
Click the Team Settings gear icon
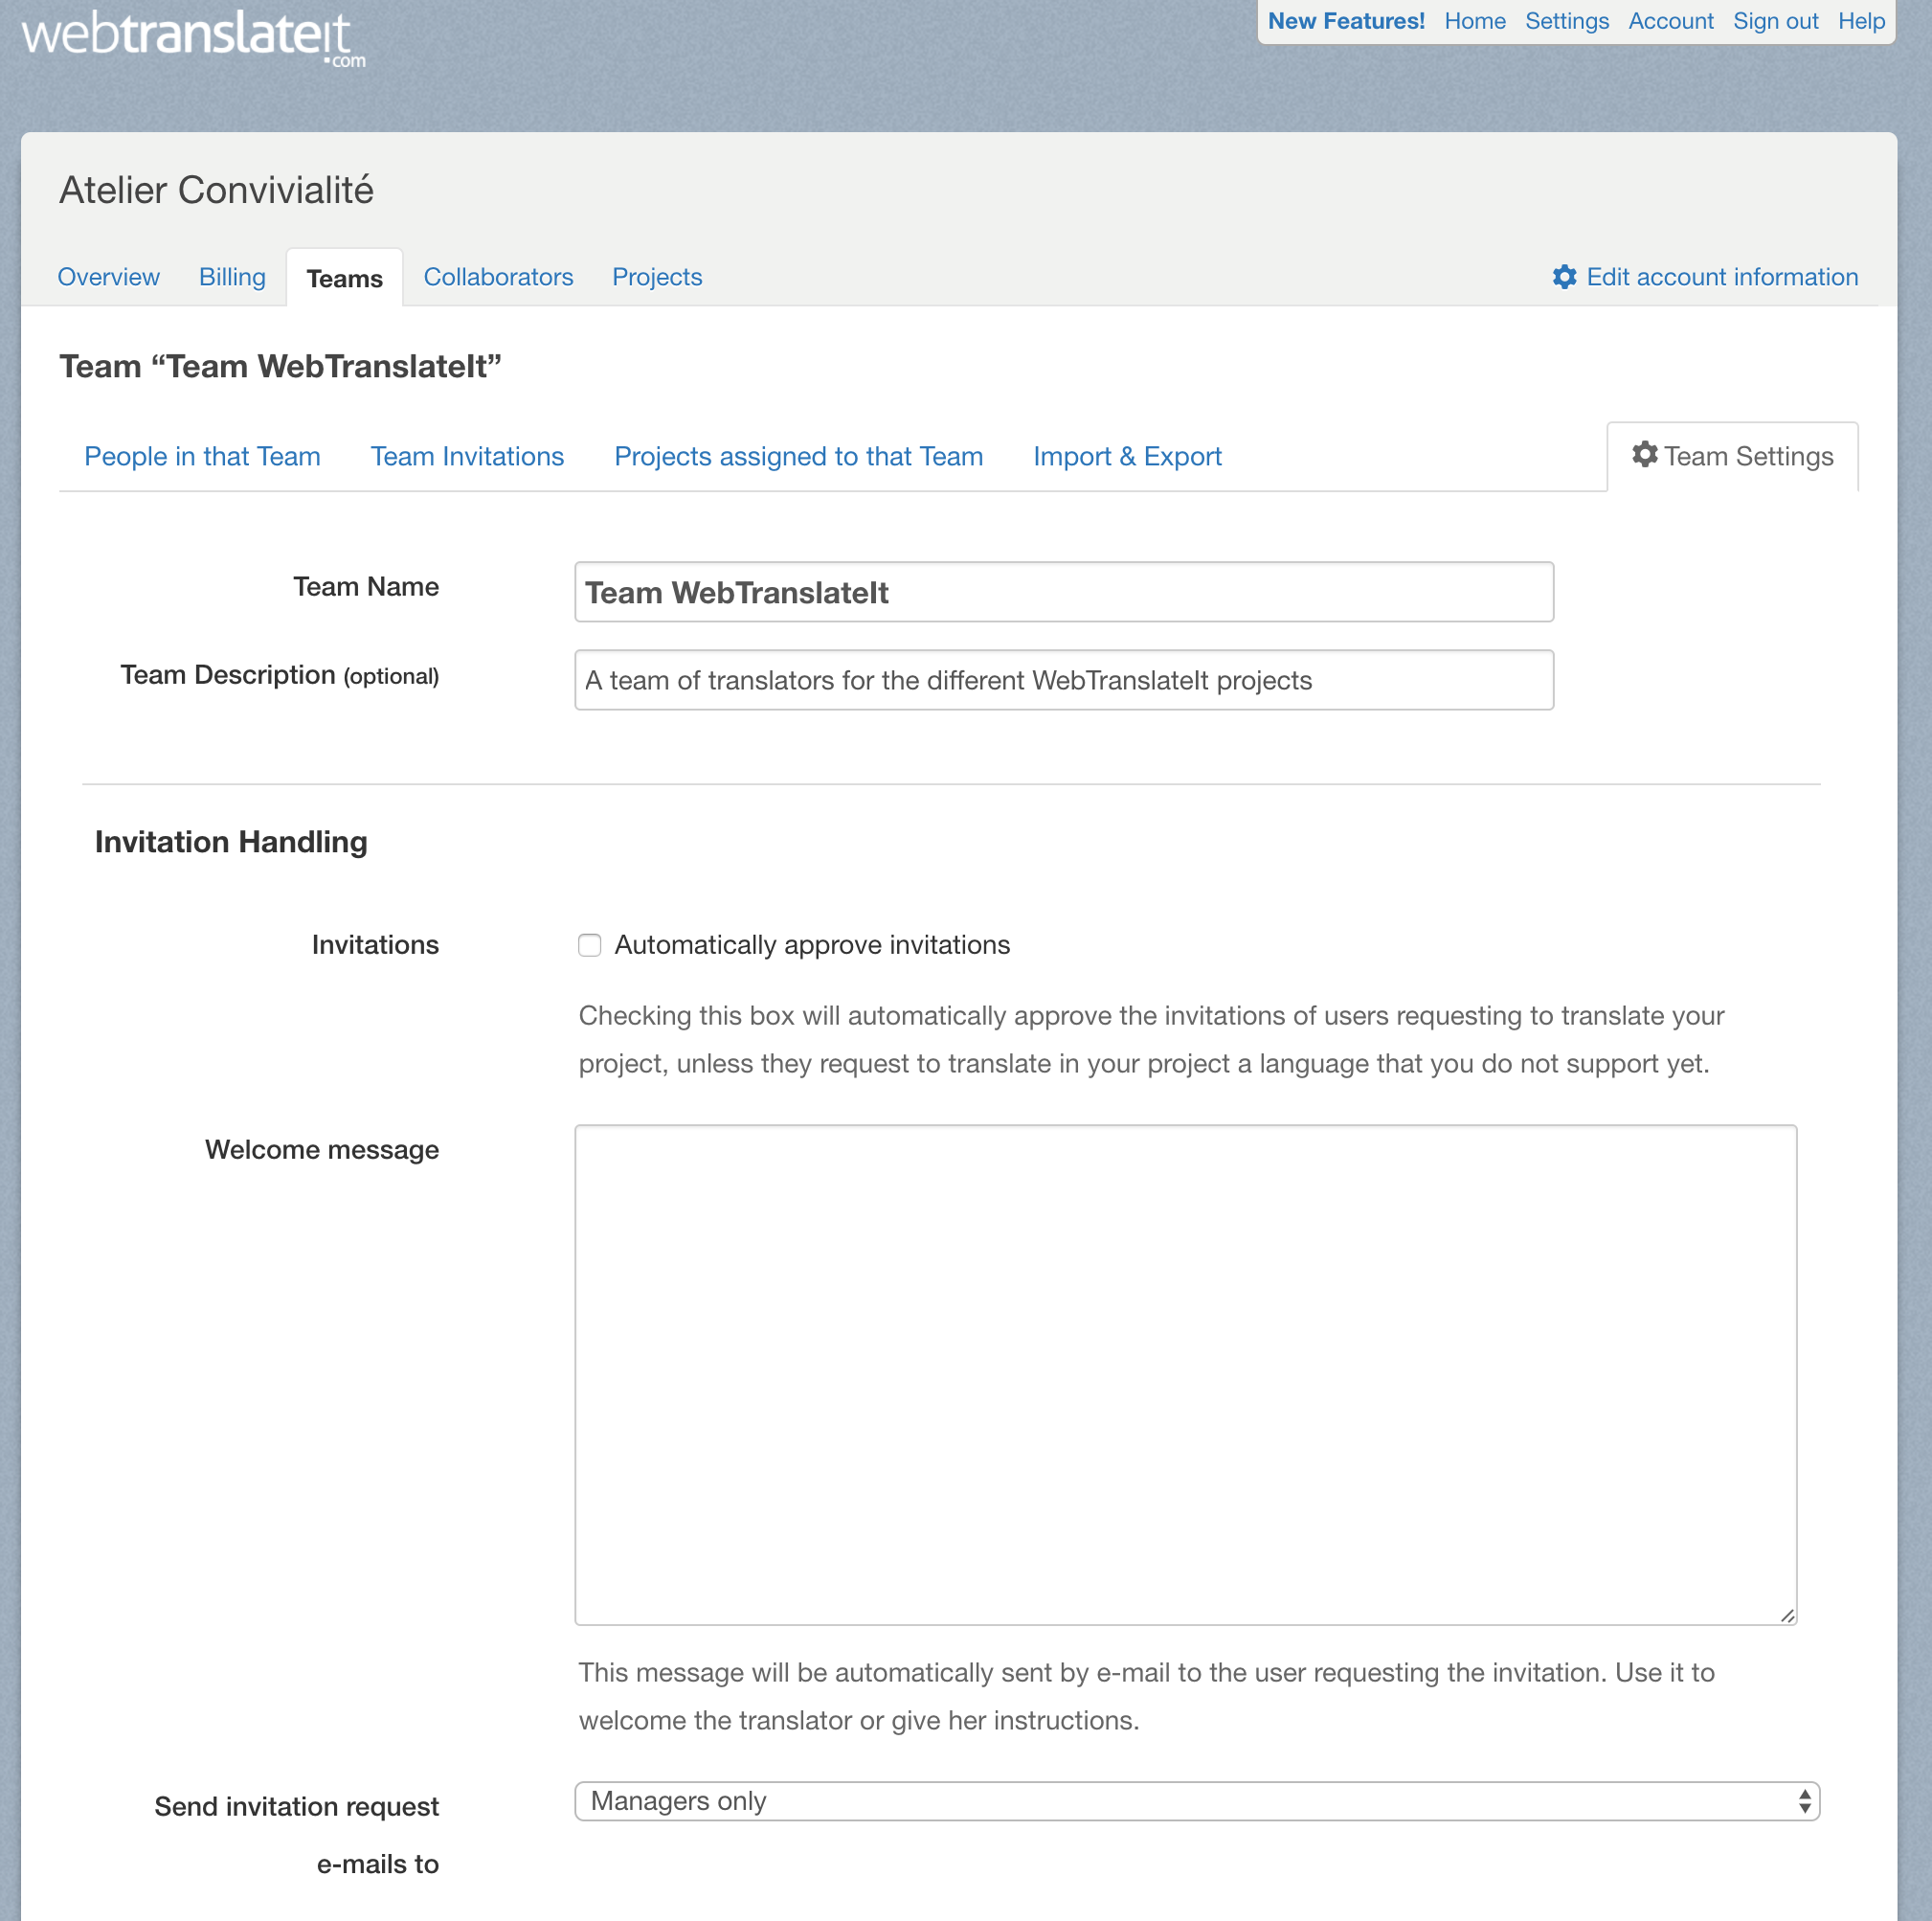1644,455
